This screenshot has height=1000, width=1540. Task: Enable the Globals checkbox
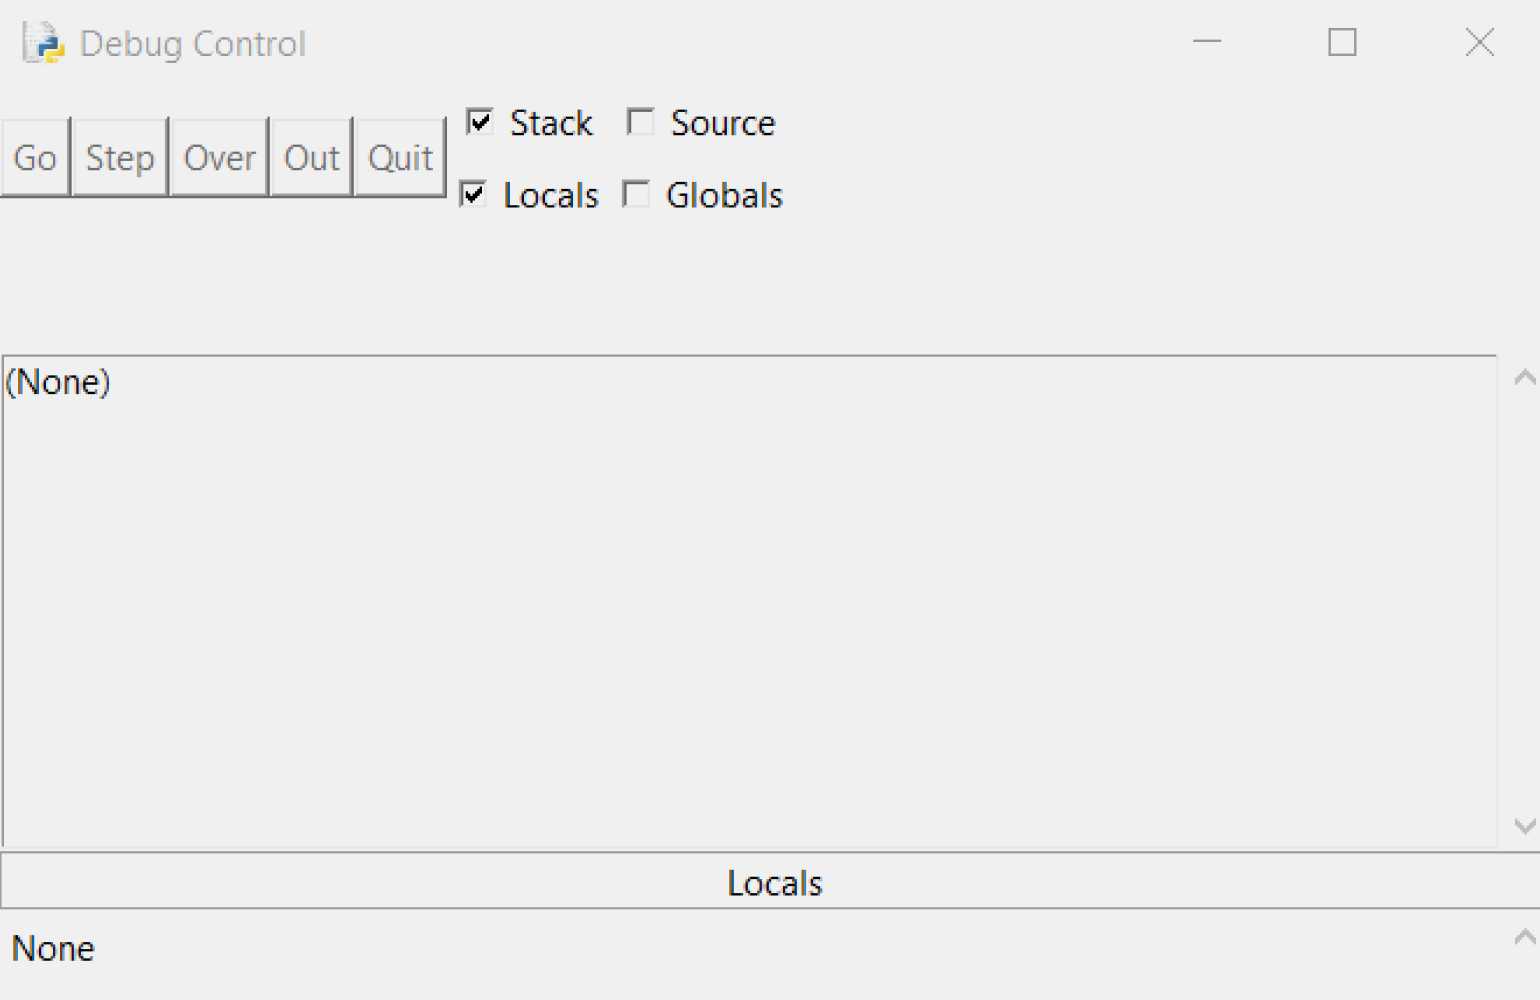[x=636, y=194]
